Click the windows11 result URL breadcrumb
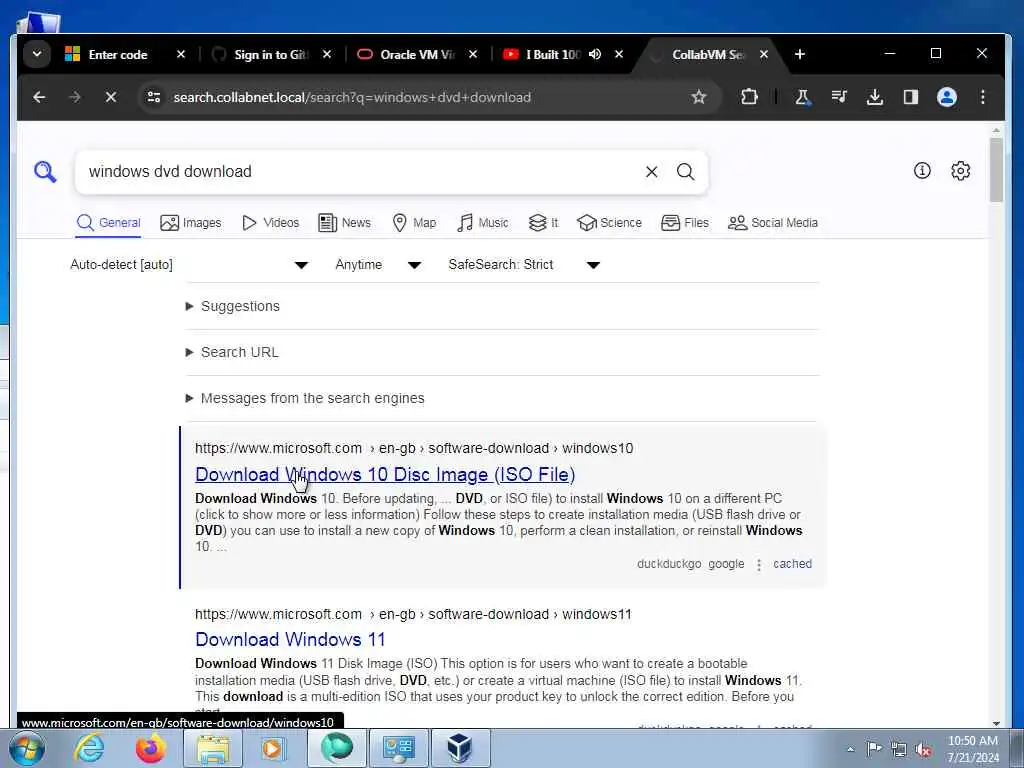Viewport: 1024px width, 768px height. pos(413,614)
